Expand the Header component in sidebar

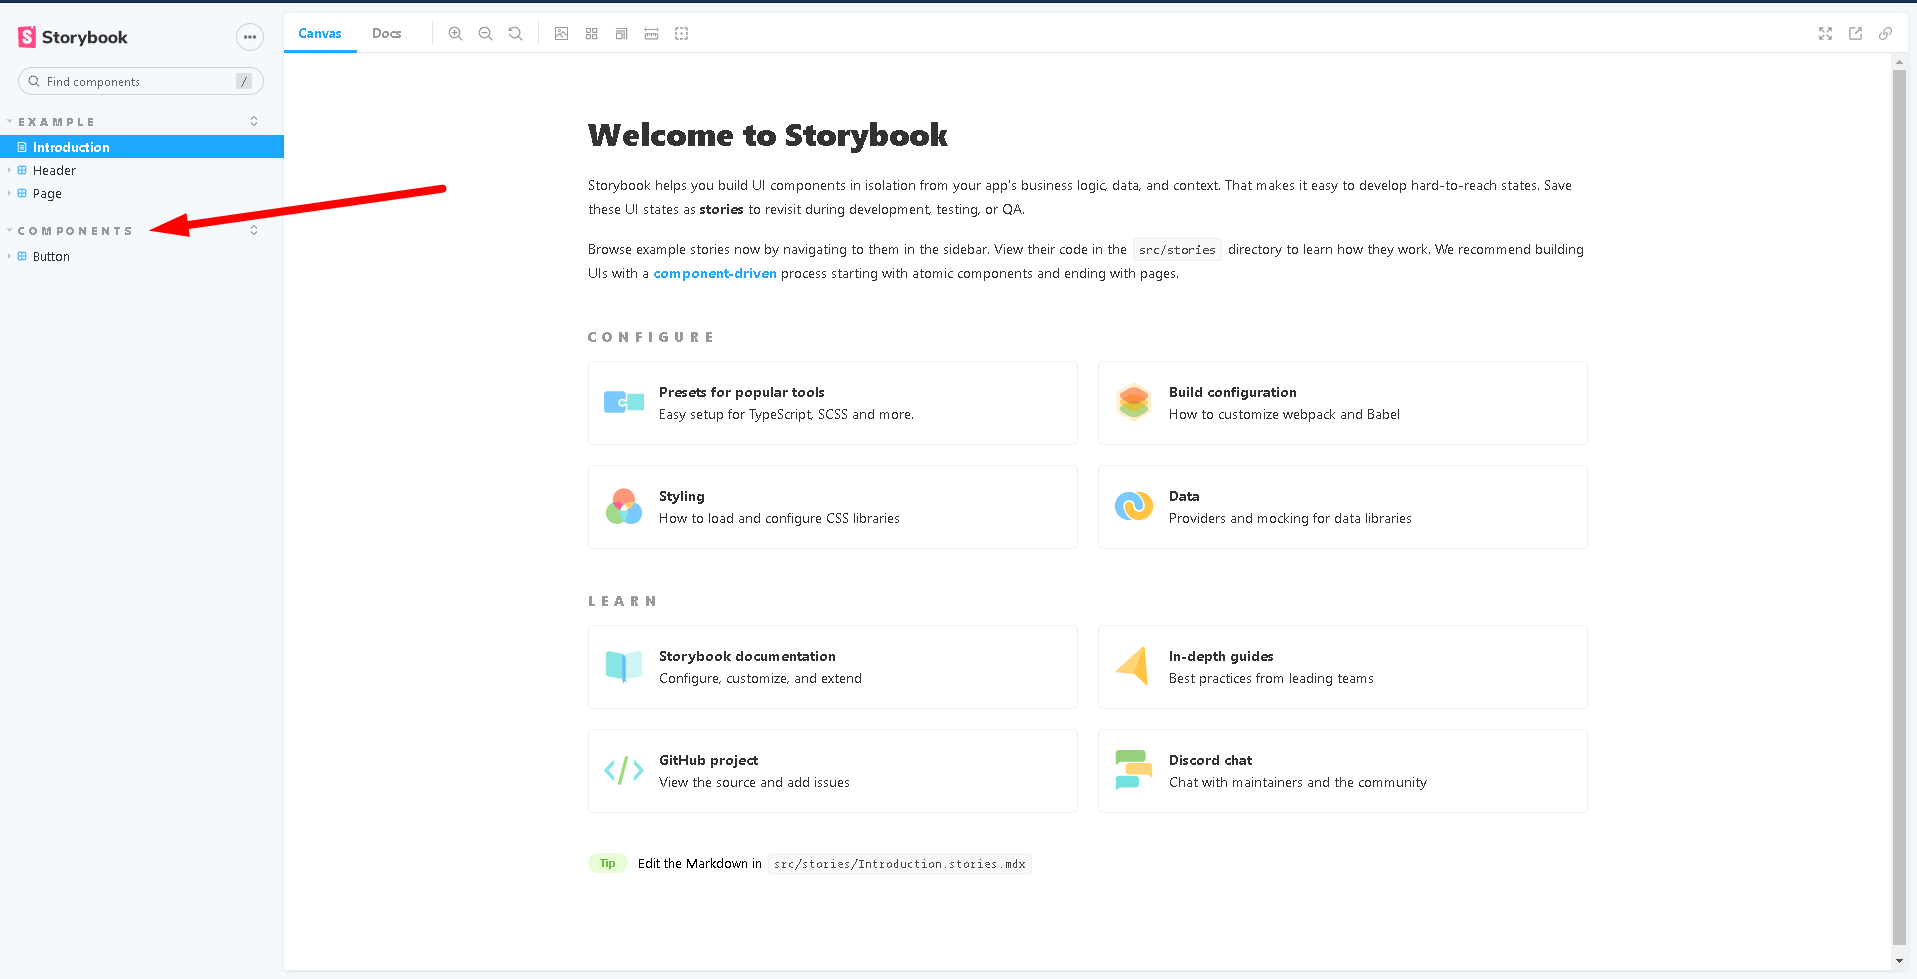coord(54,170)
